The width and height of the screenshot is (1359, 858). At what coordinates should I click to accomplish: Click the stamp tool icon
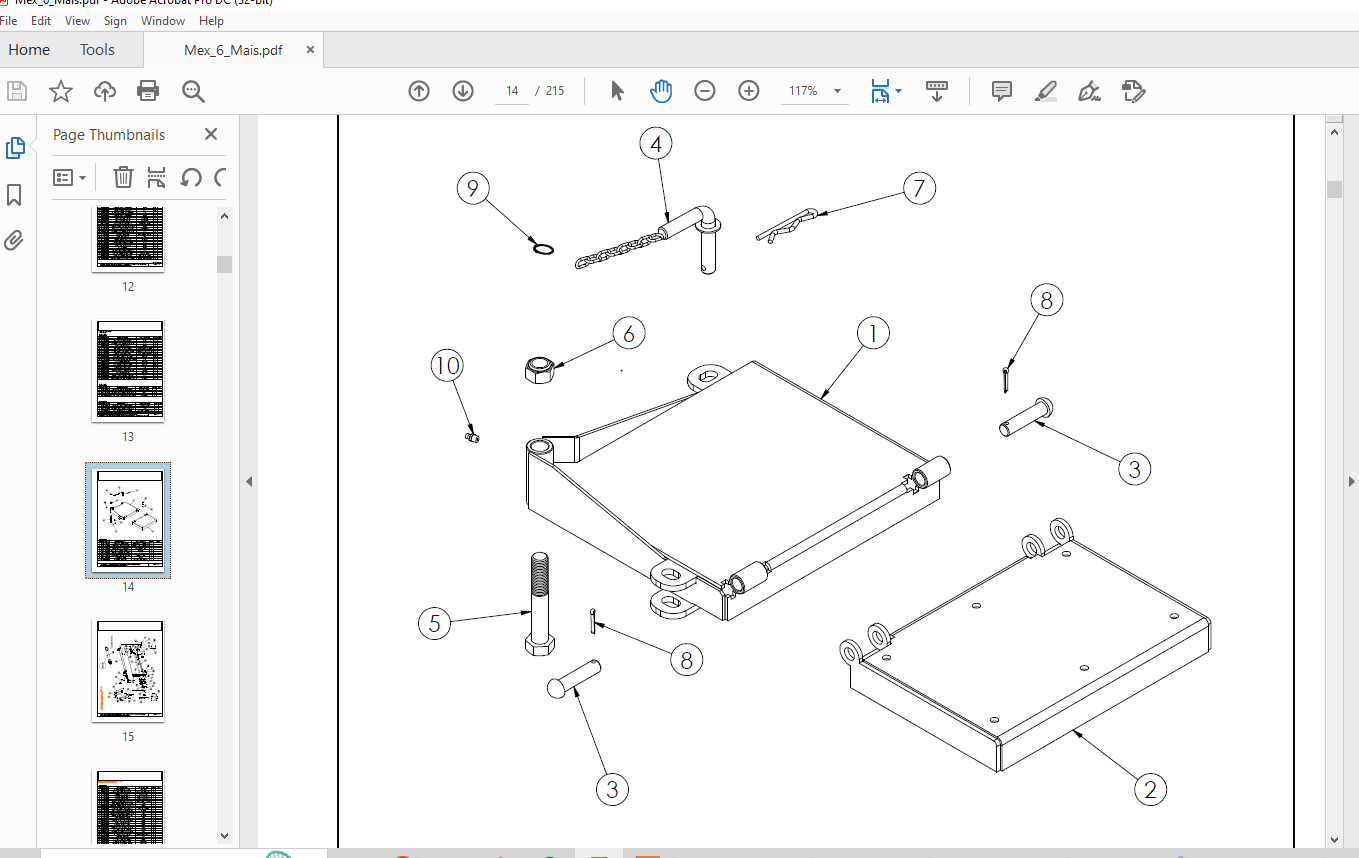tap(1134, 91)
